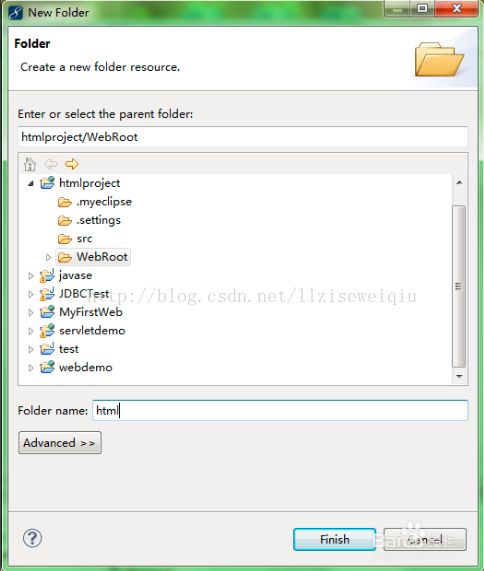This screenshot has height=571, width=484.
Task: Select the javase project label
Action: tap(75, 276)
